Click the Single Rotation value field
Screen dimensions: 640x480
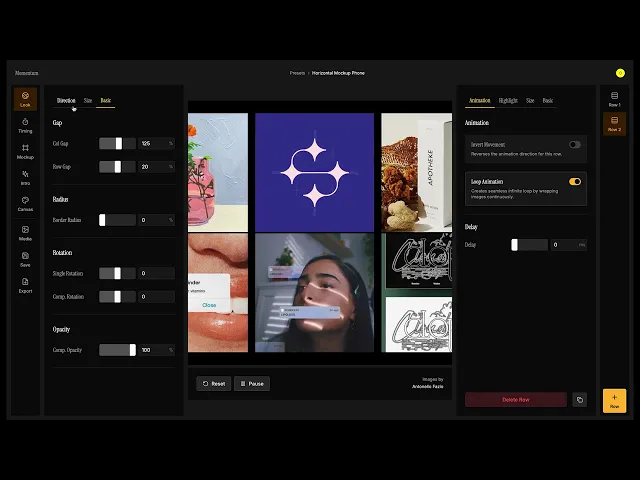point(157,273)
